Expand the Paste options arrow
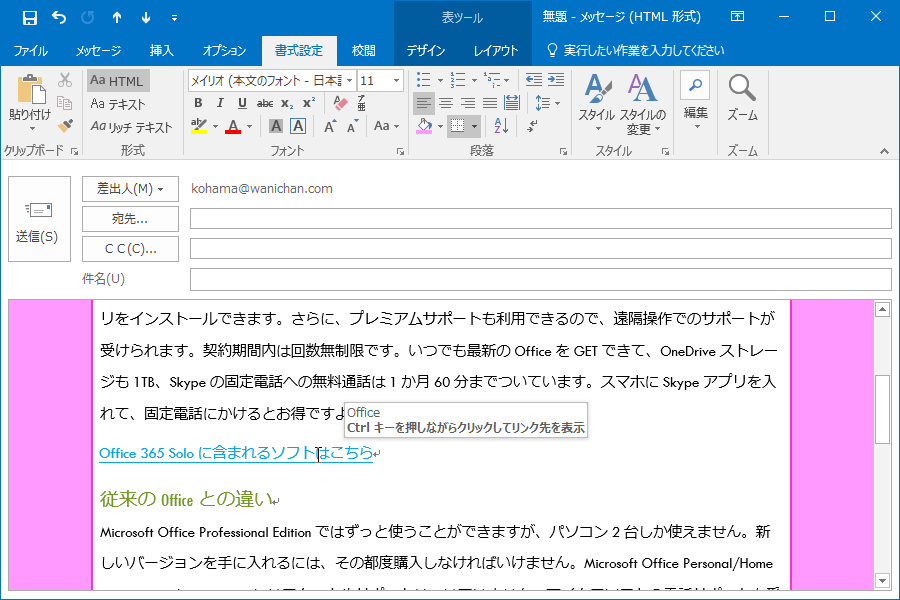The height and width of the screenshot is (600, 900). [32, 129]
